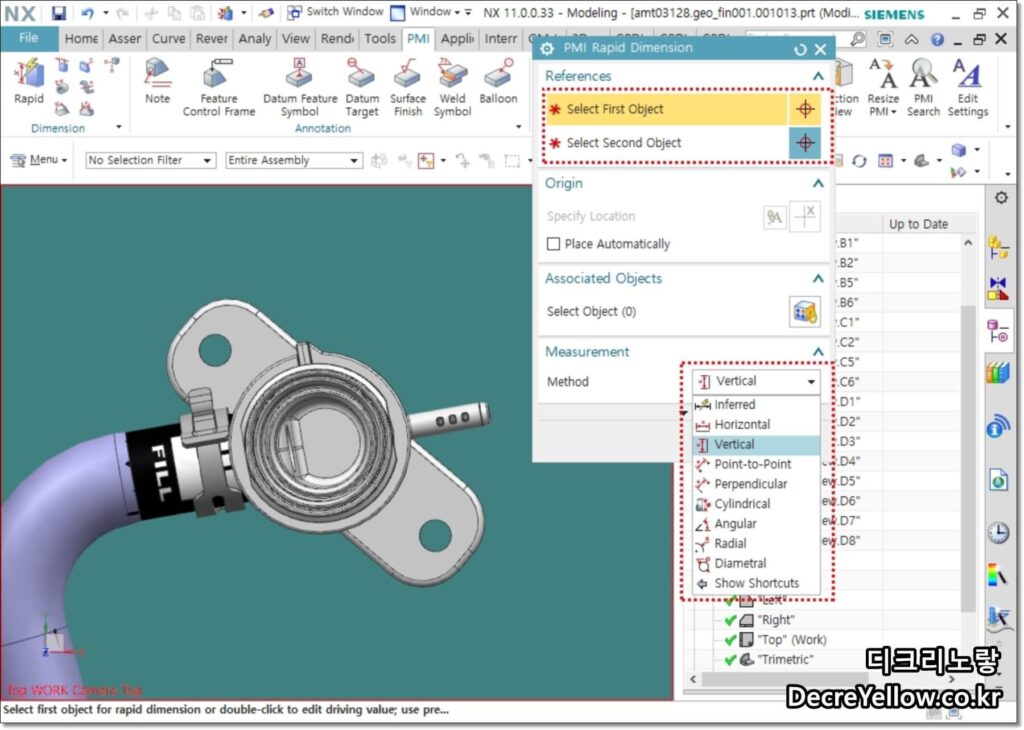Click the point selector beside Select First Object
The height and width of the screenshot is (730, 1024).
805,109
